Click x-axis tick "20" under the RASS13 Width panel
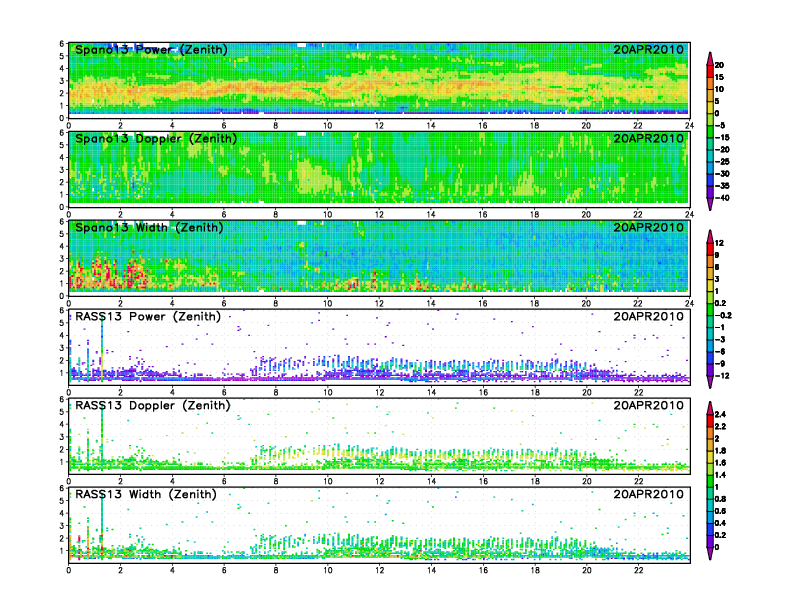Screen dimensions: 792x612 (586, 570)
